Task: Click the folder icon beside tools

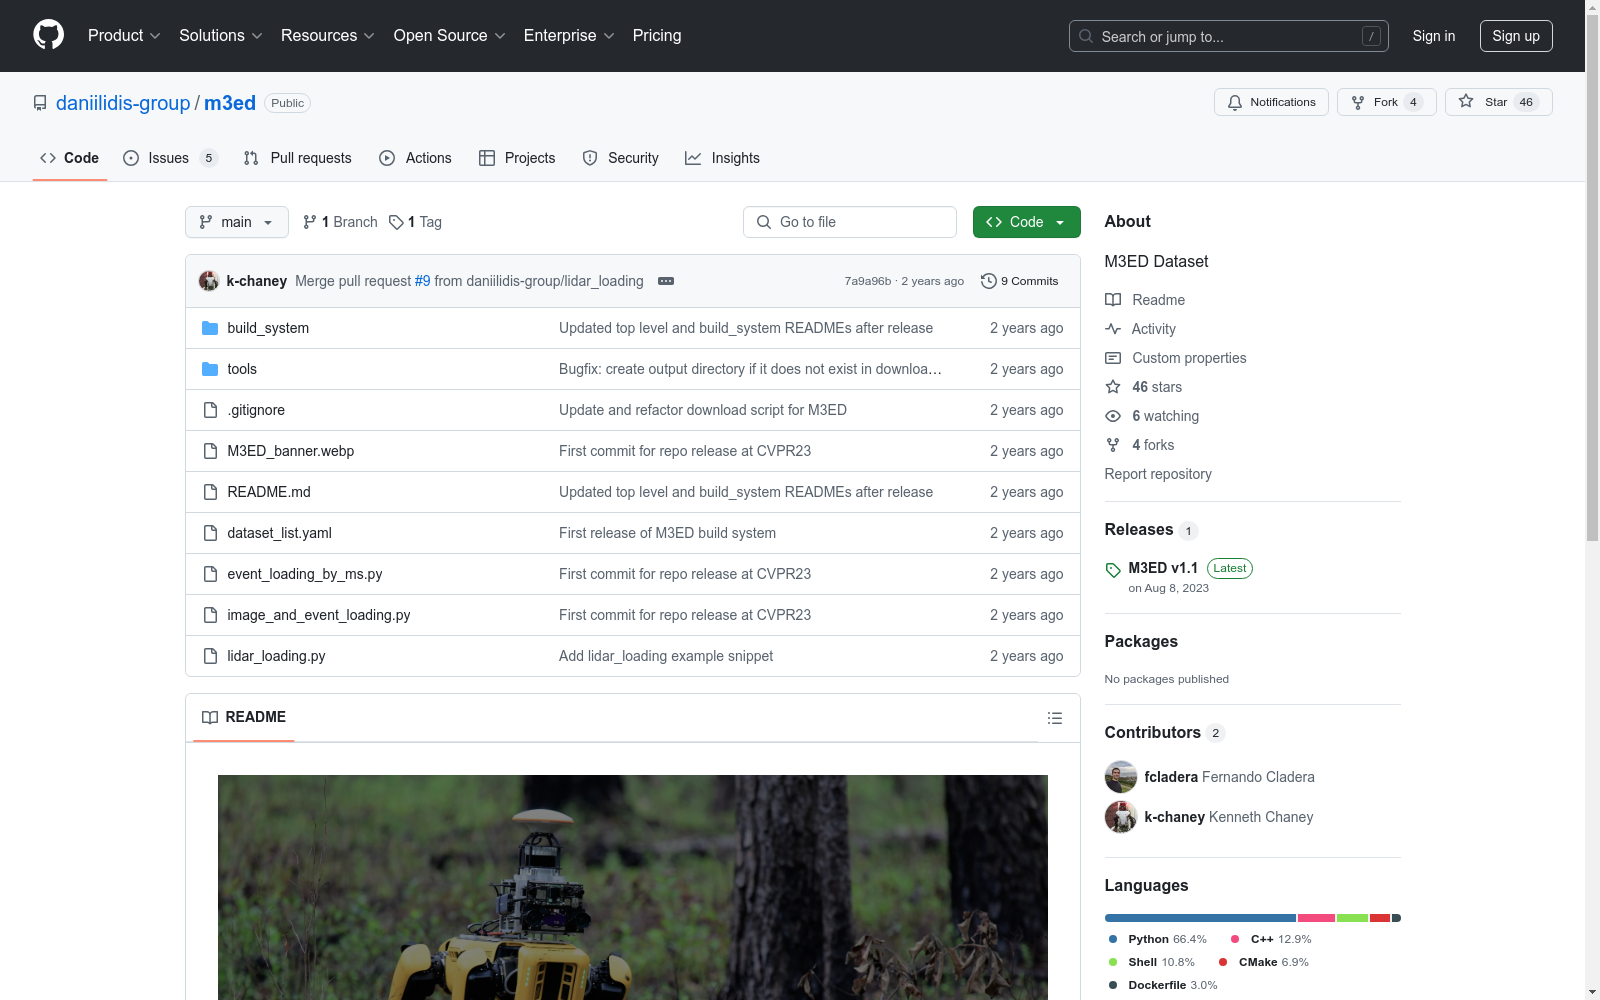Action: click(x=210, y=369)
